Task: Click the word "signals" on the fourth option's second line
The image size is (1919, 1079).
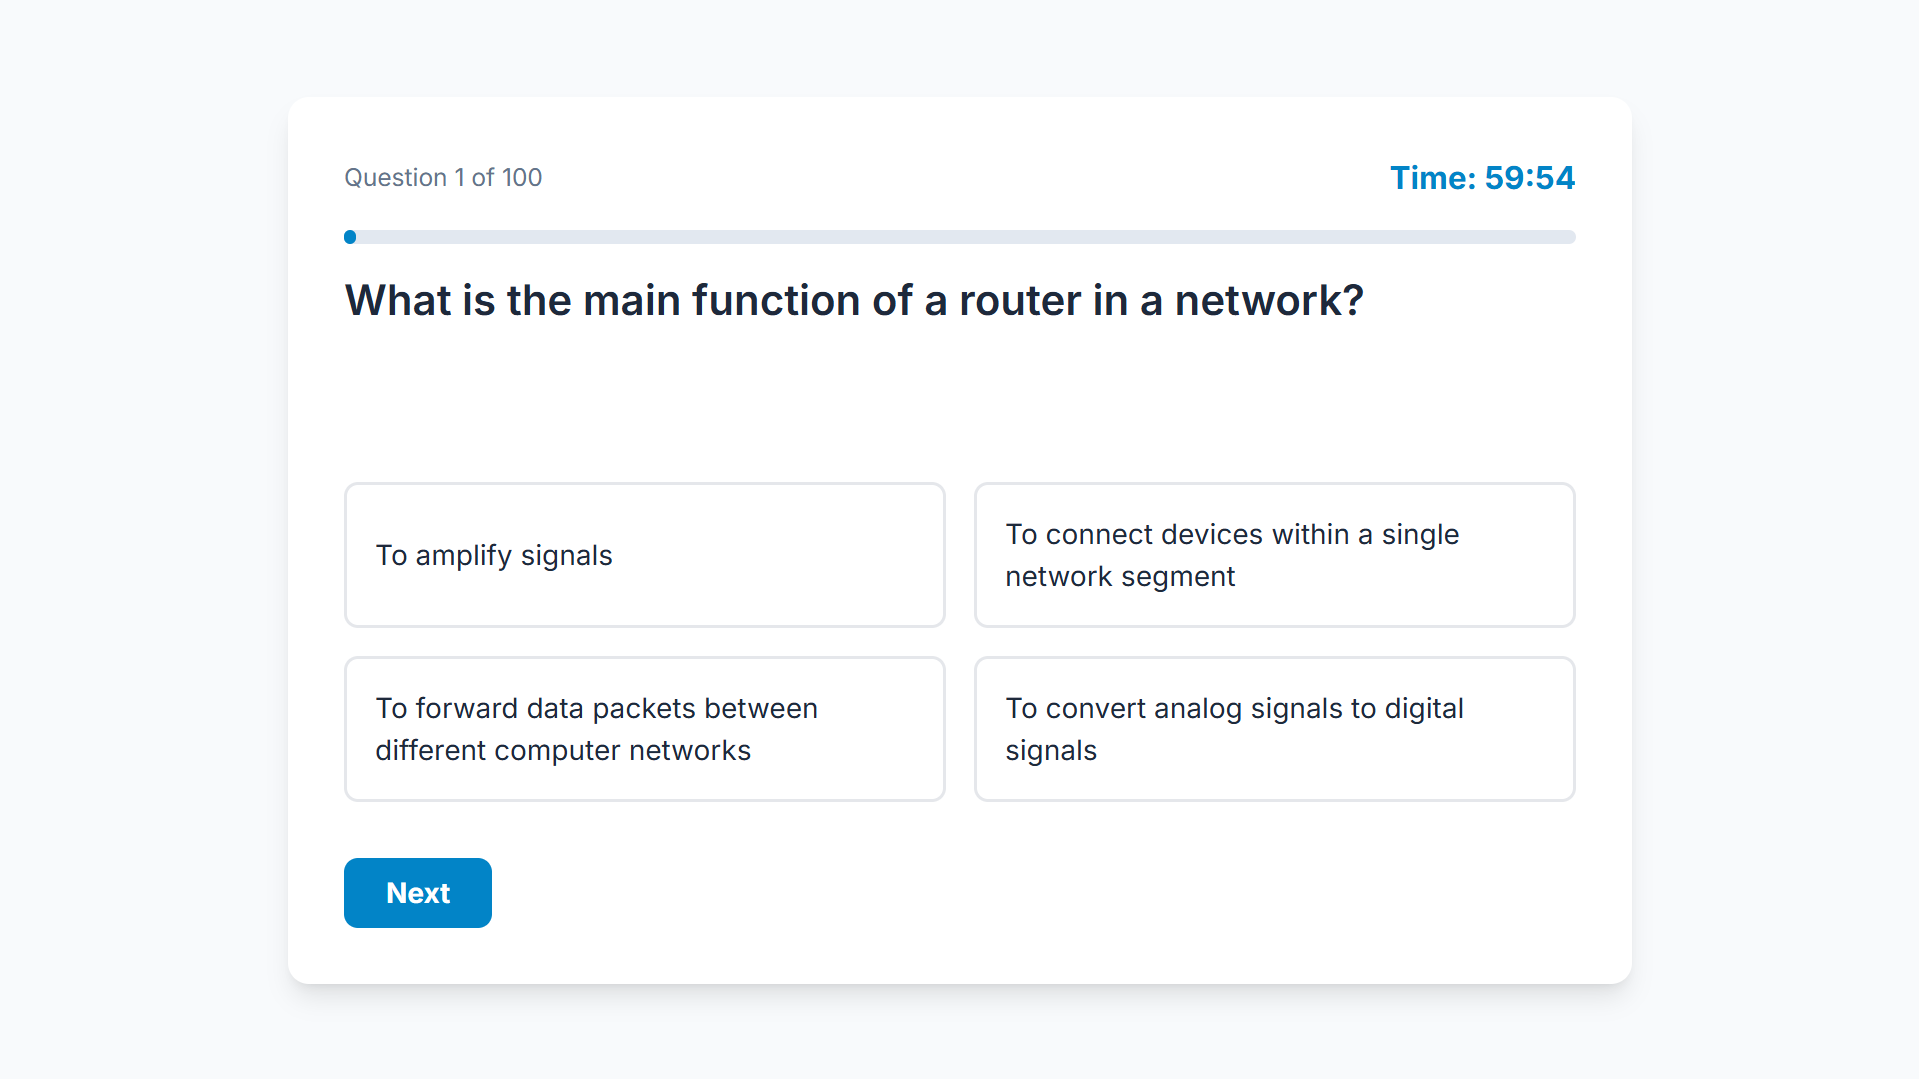Action: [1051, 751]
